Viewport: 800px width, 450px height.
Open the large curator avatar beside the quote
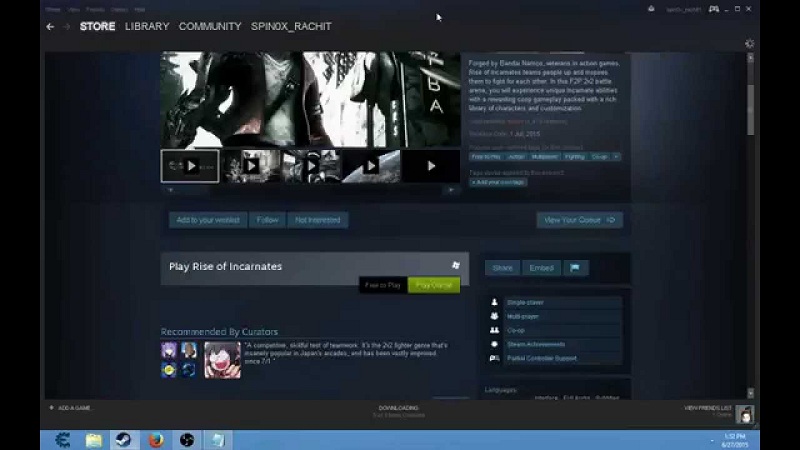pos(222,360)
